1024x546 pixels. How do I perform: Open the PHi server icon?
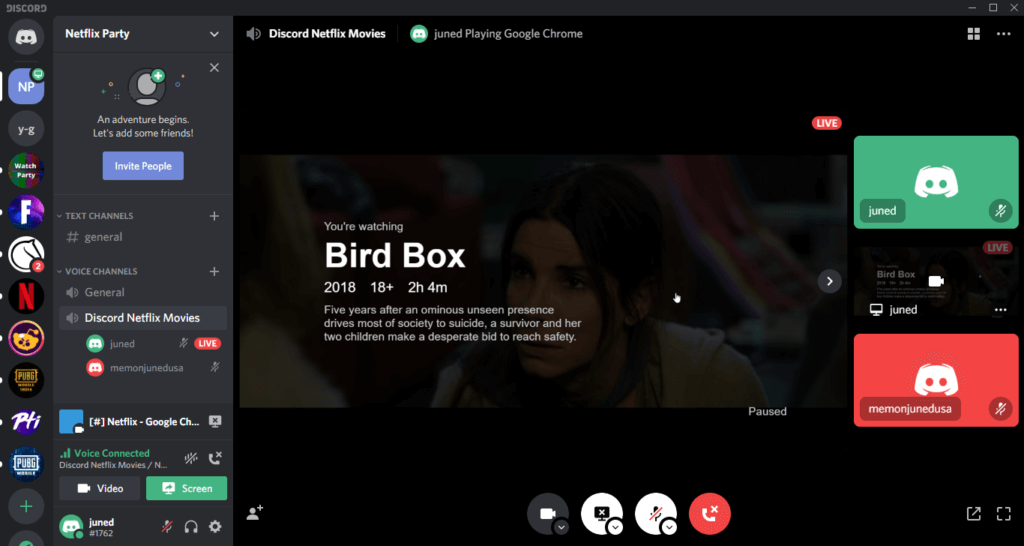tap(26, 422)
